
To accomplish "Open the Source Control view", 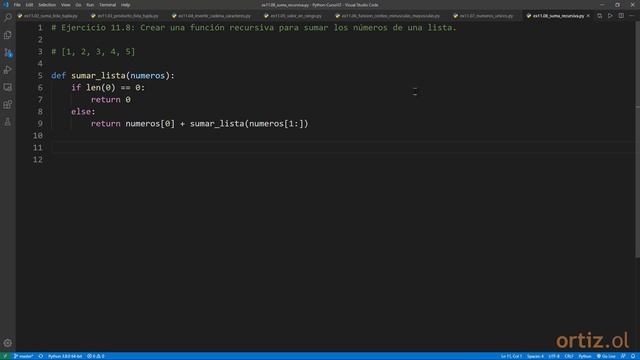I will tap(8, 53).
